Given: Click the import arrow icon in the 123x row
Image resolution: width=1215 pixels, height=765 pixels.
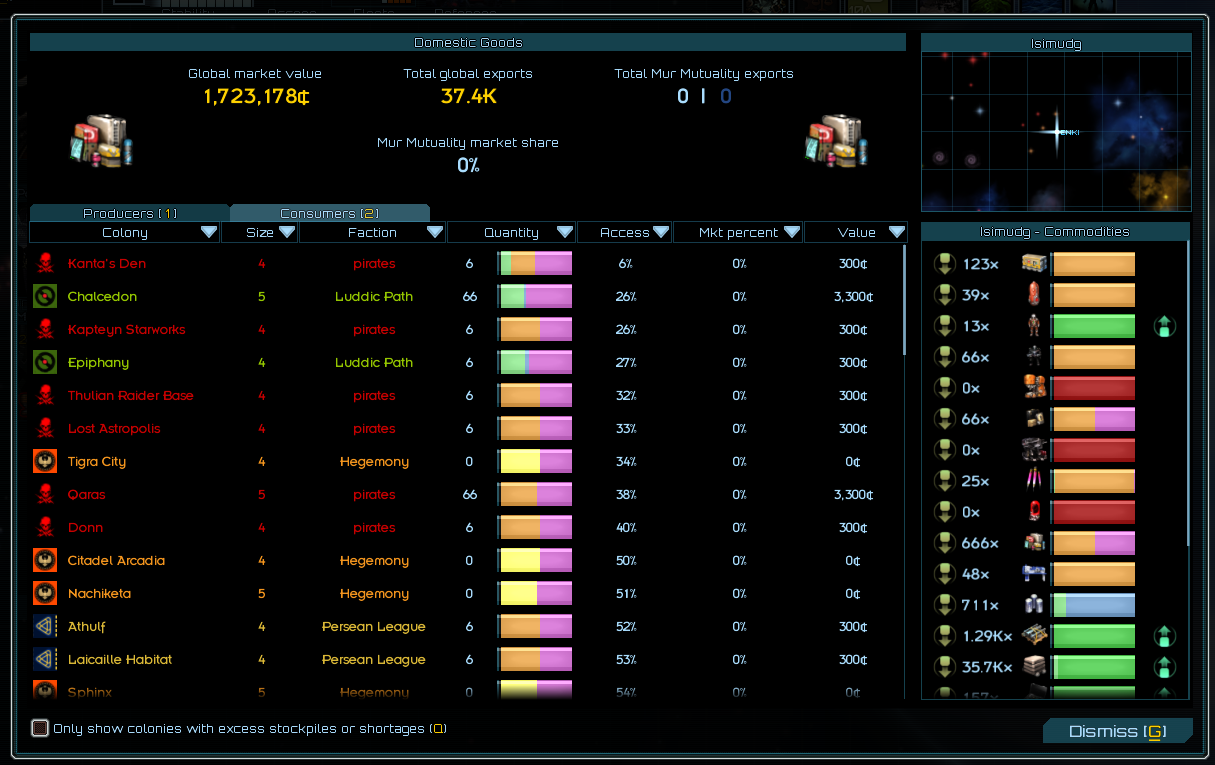Looking at the screenshot, I should [x=944, y=264].
